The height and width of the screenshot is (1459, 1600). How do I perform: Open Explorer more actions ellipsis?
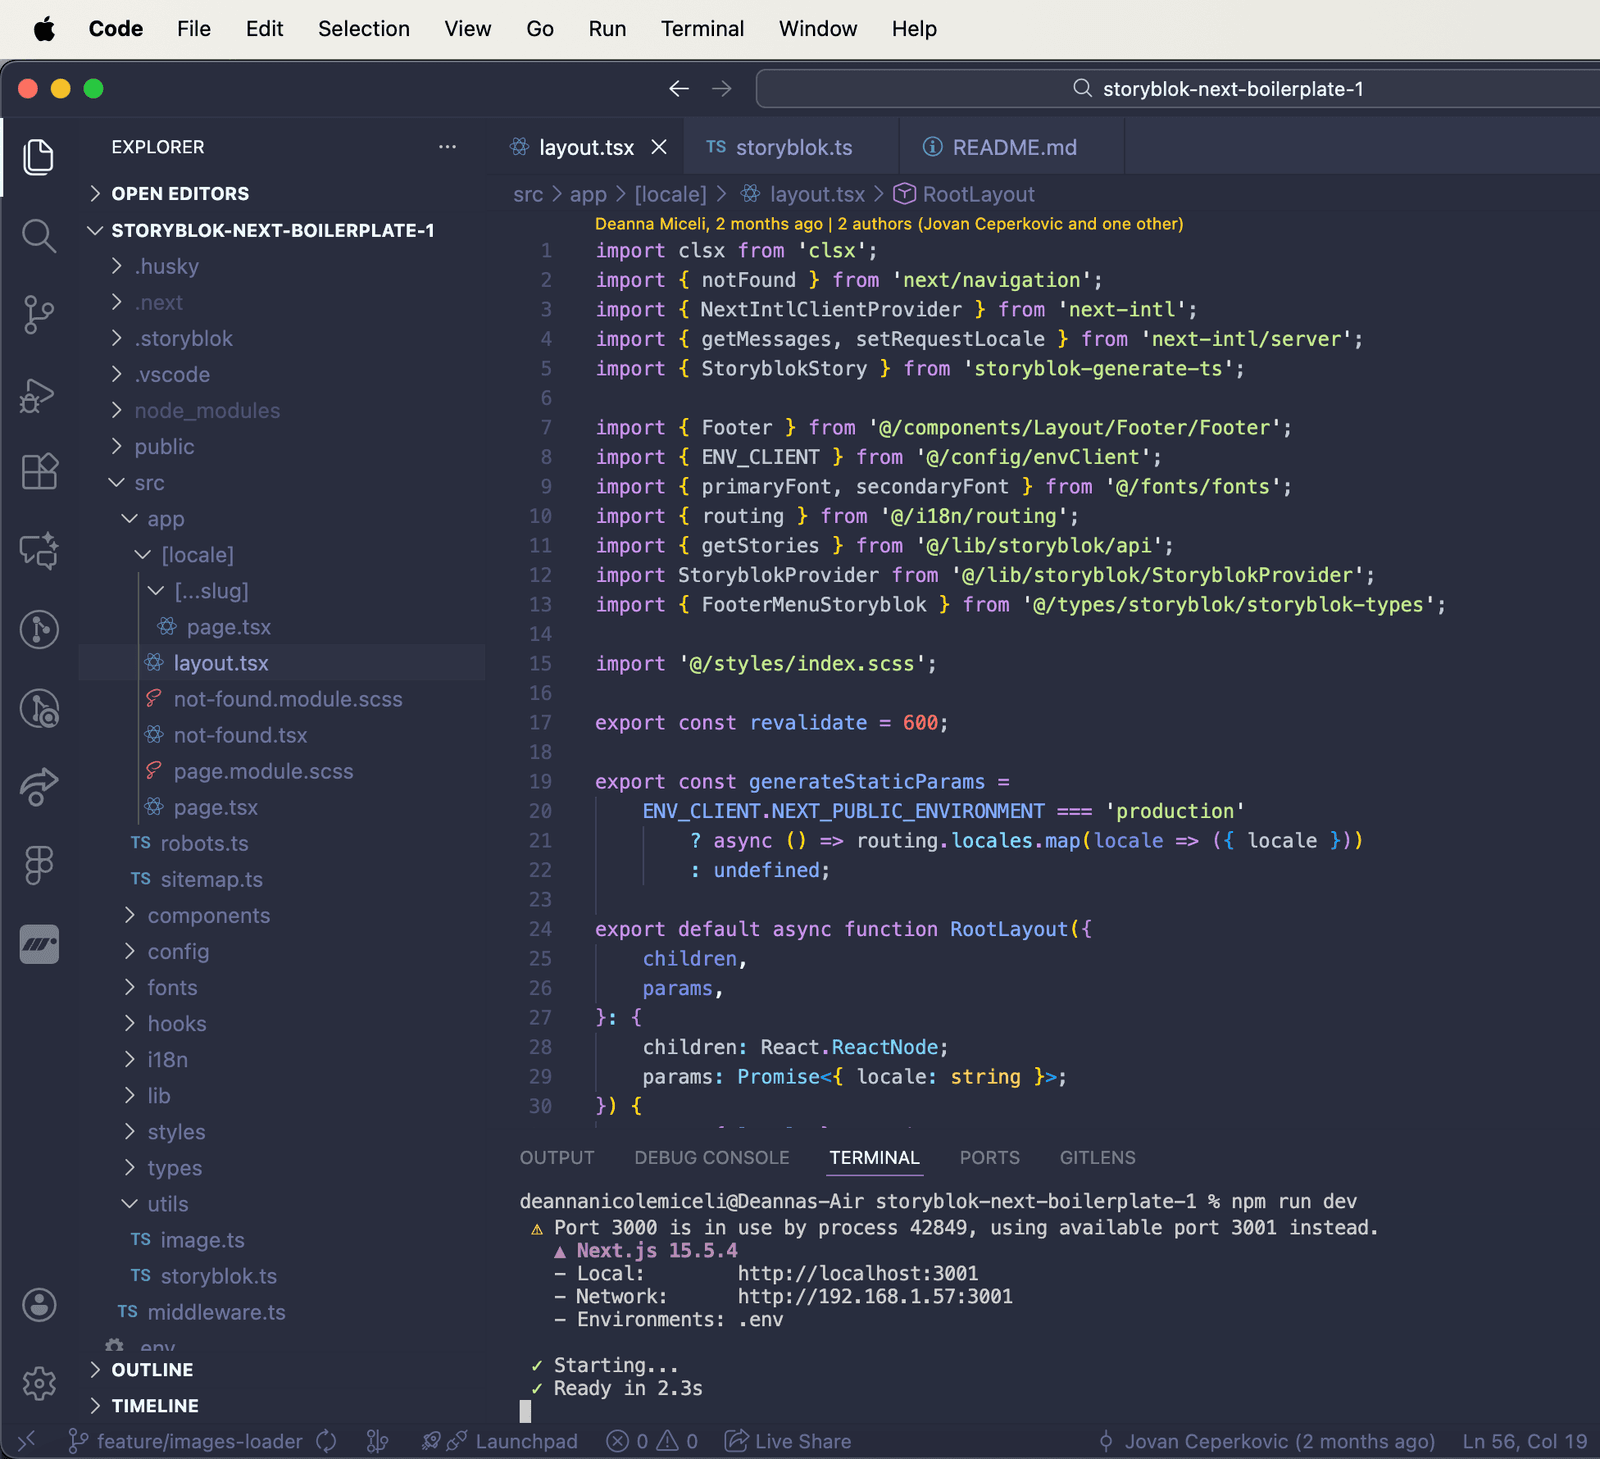(447, 147)
